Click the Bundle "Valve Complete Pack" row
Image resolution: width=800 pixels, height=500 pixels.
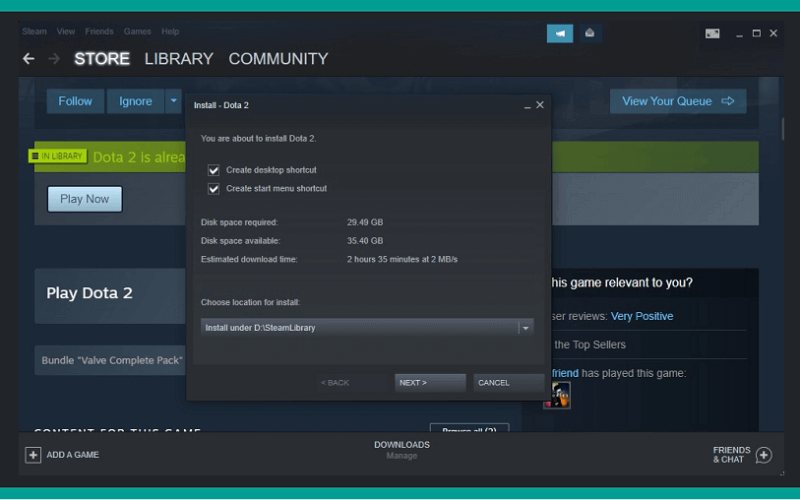(110, 360)
